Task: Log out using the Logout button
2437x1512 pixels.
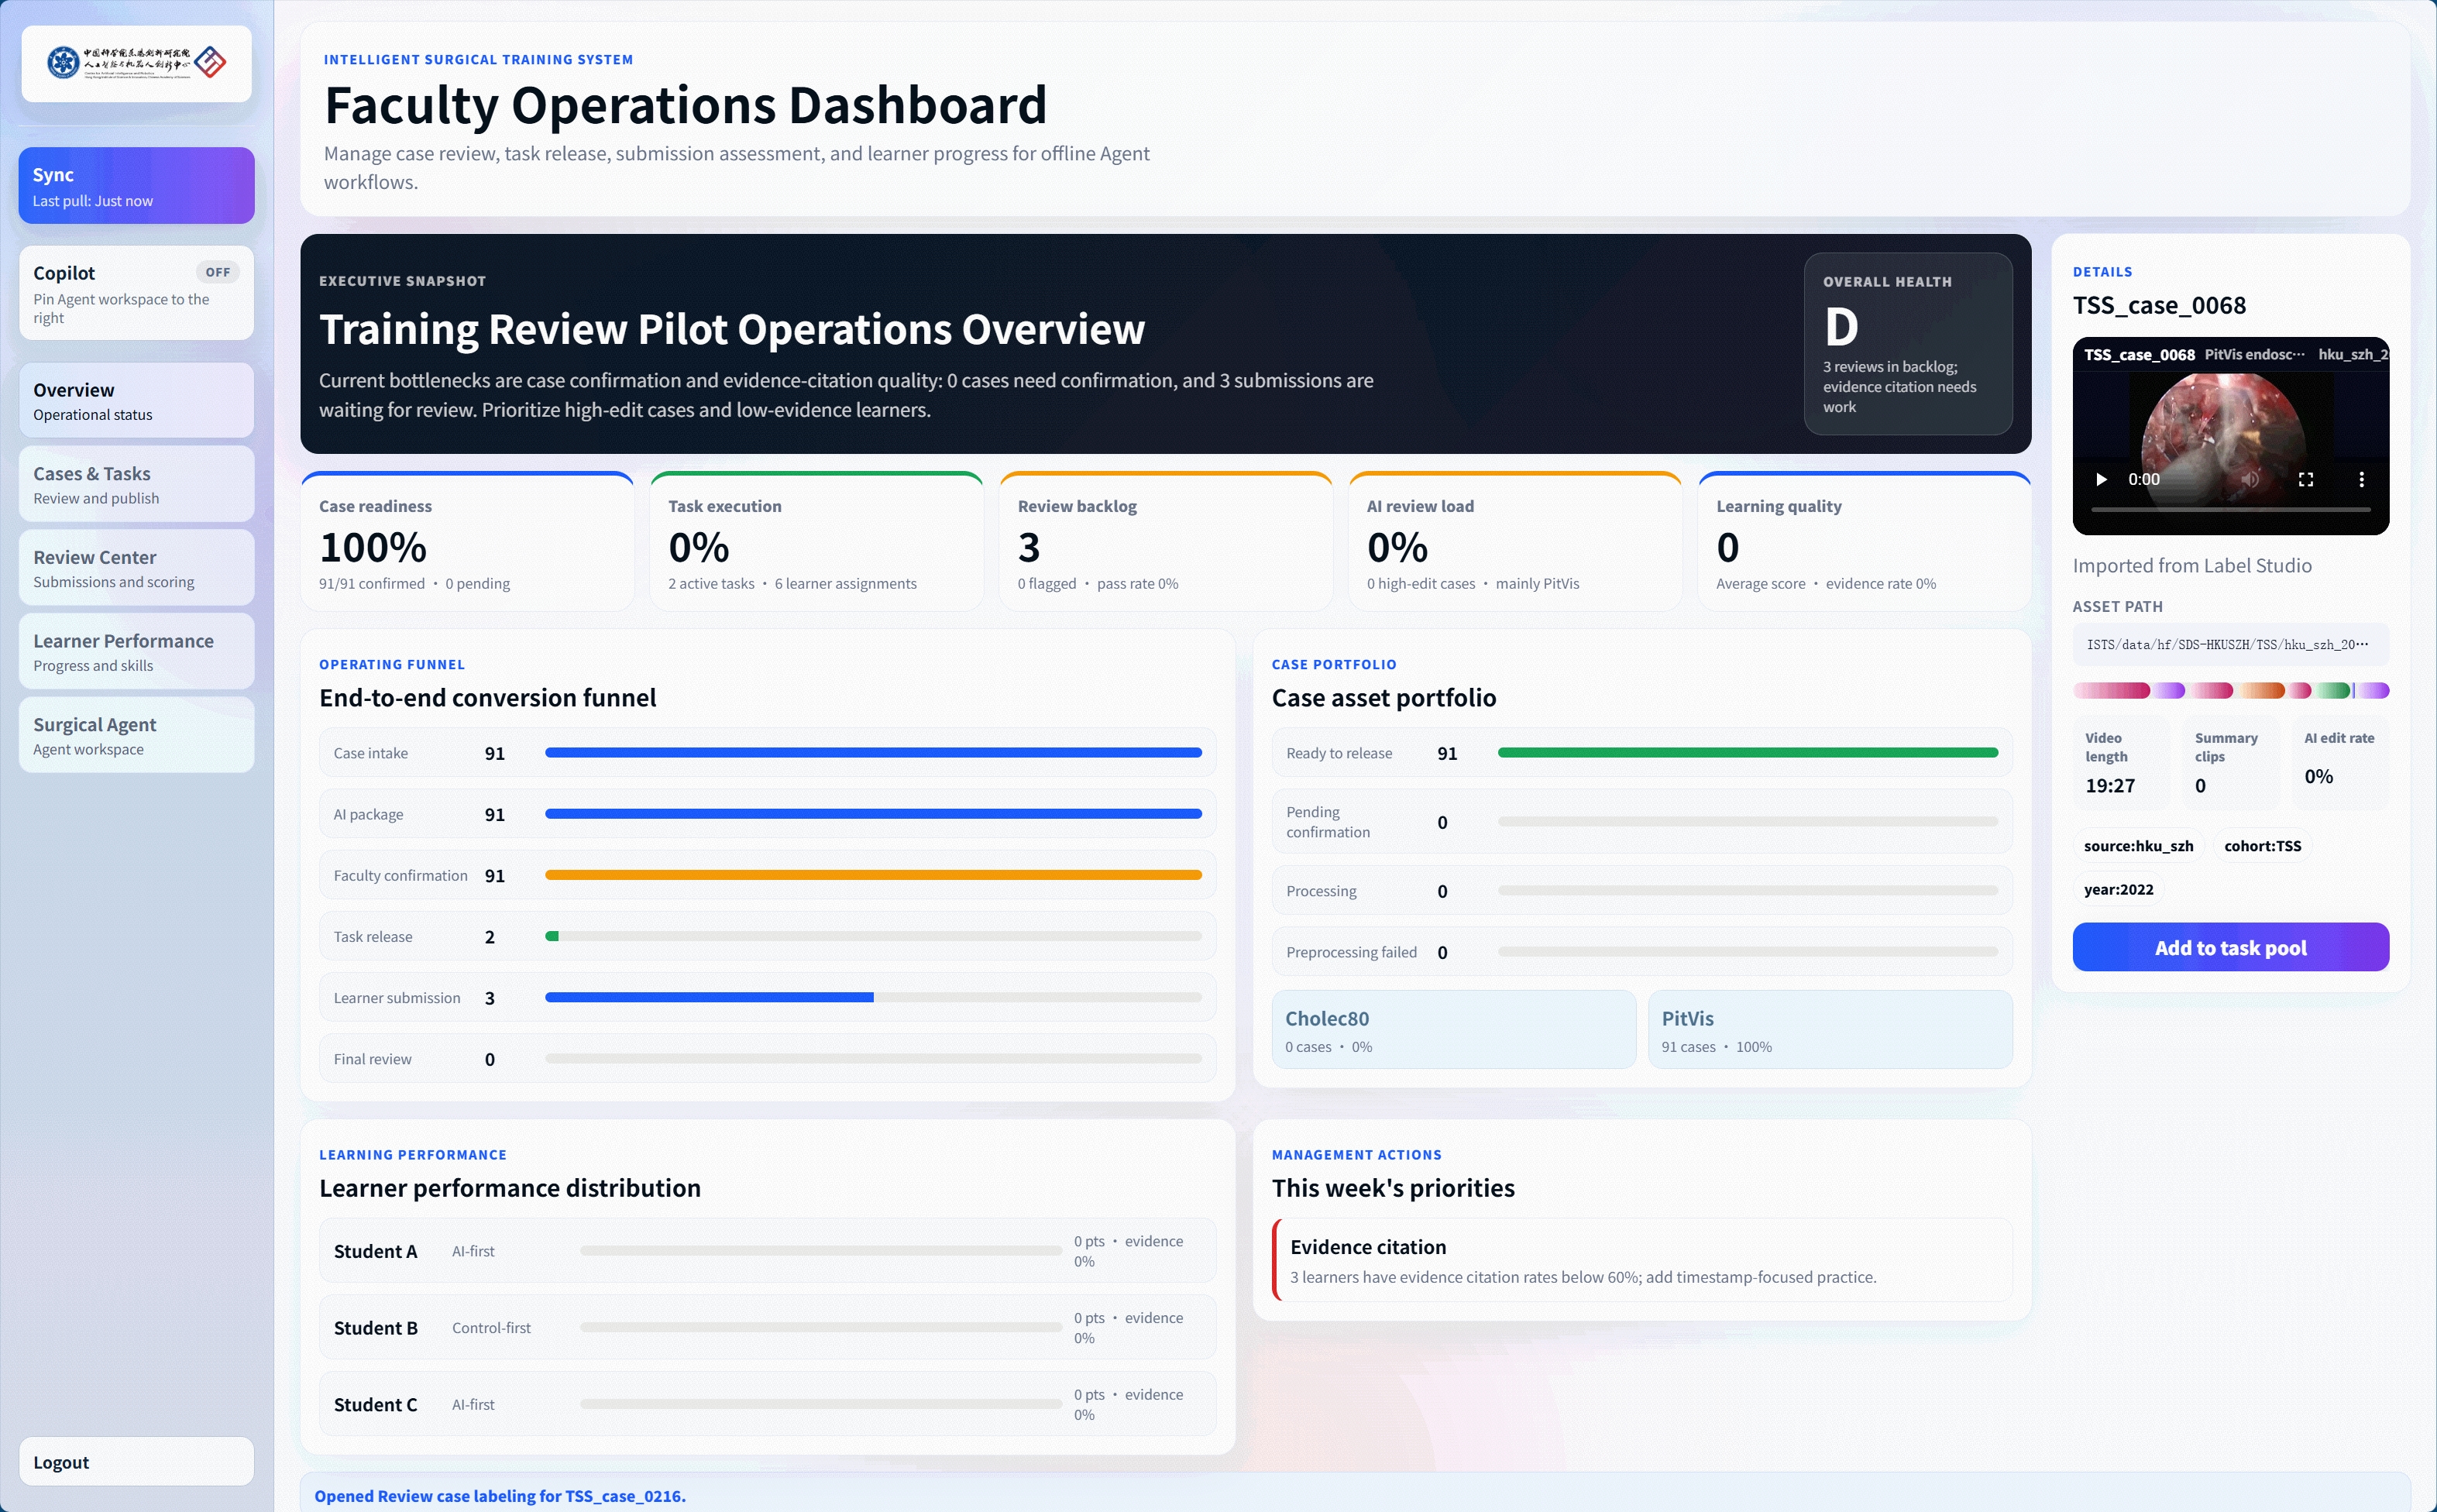Action: click(137, 1461)
